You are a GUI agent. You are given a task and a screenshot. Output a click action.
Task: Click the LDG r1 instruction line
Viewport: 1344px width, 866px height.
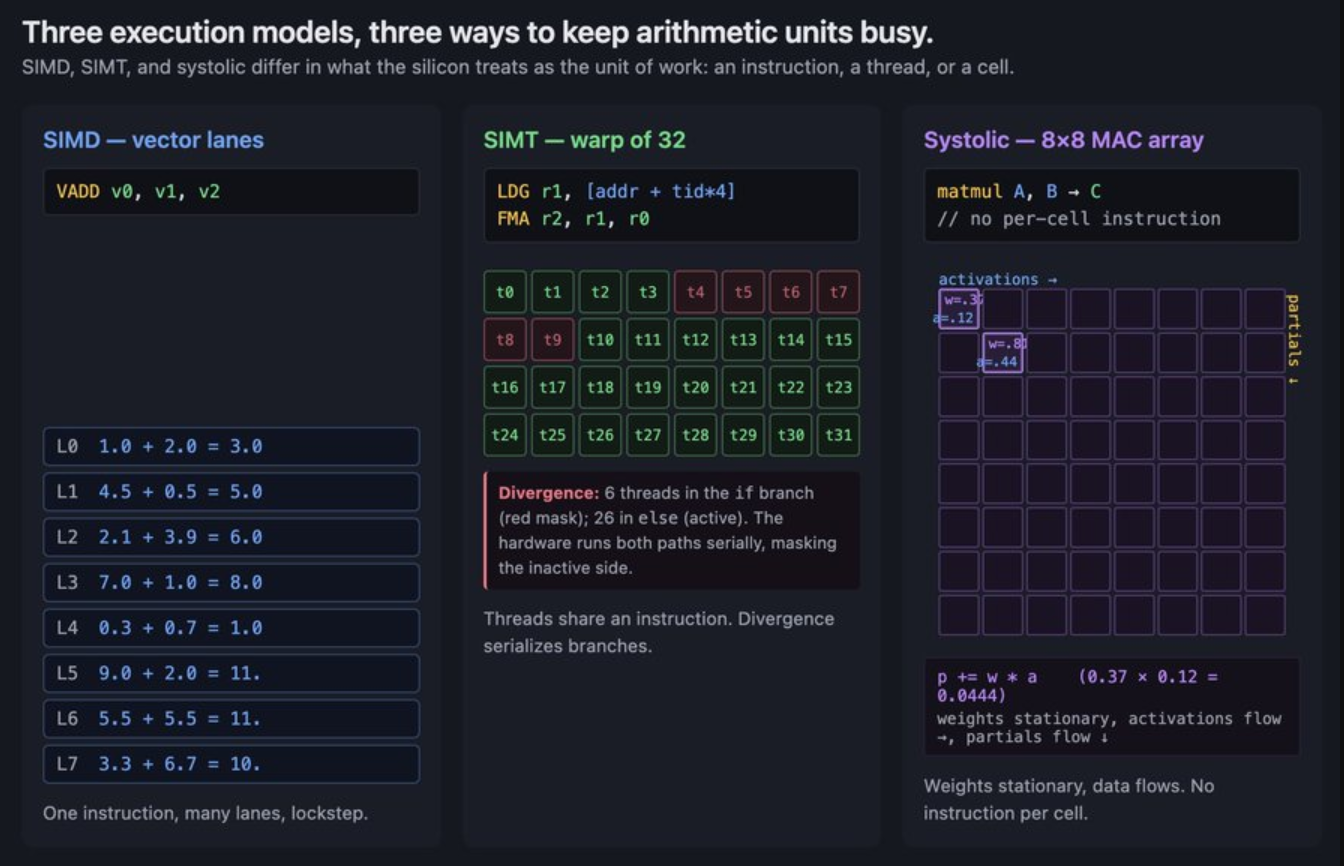615,191
